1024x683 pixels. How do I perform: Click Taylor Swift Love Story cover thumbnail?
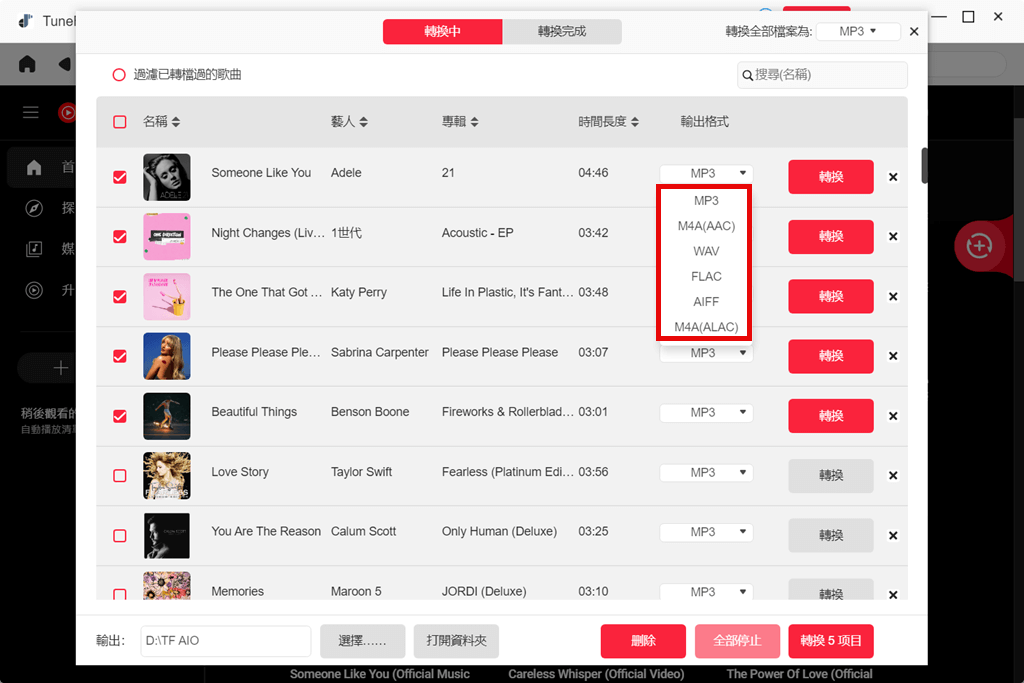pyautogui.click(x=167, y=475)
